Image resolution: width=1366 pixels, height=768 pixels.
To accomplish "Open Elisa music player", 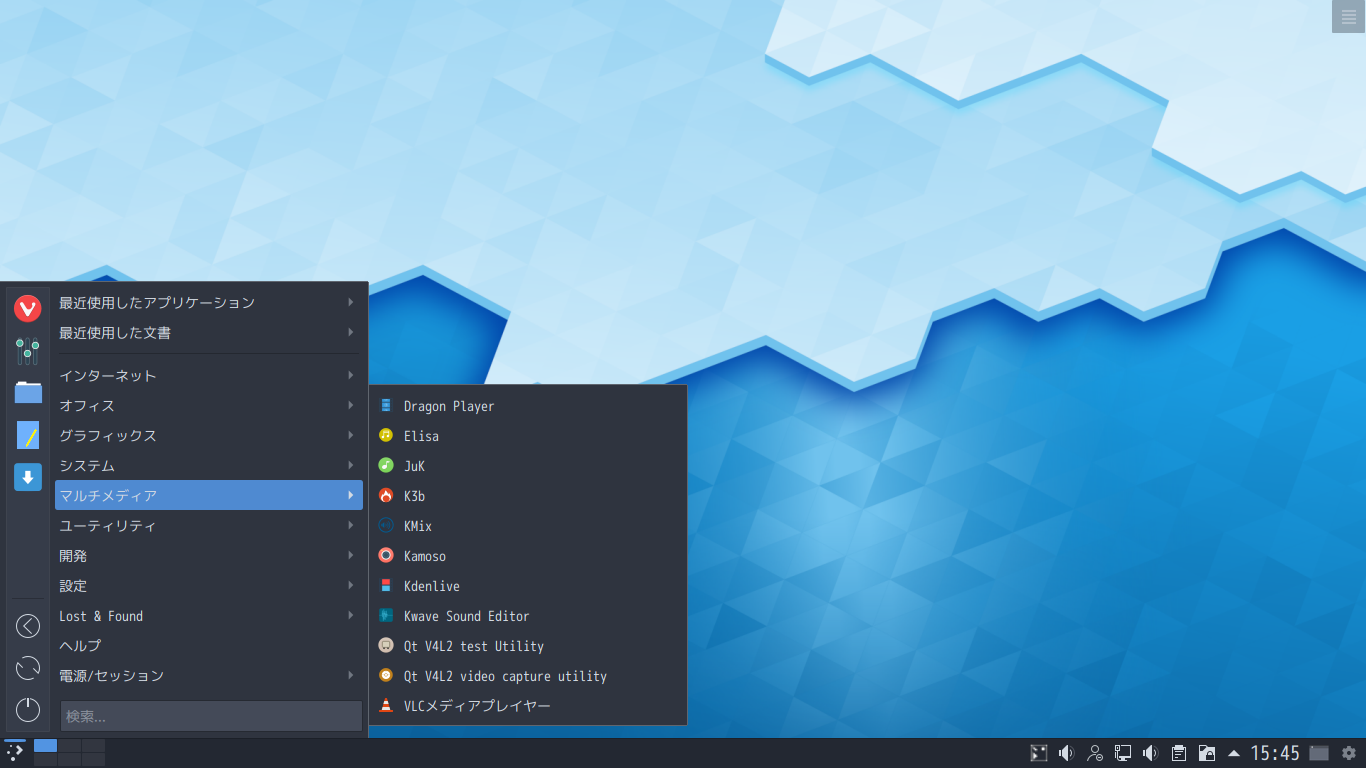I will (528, 436).
